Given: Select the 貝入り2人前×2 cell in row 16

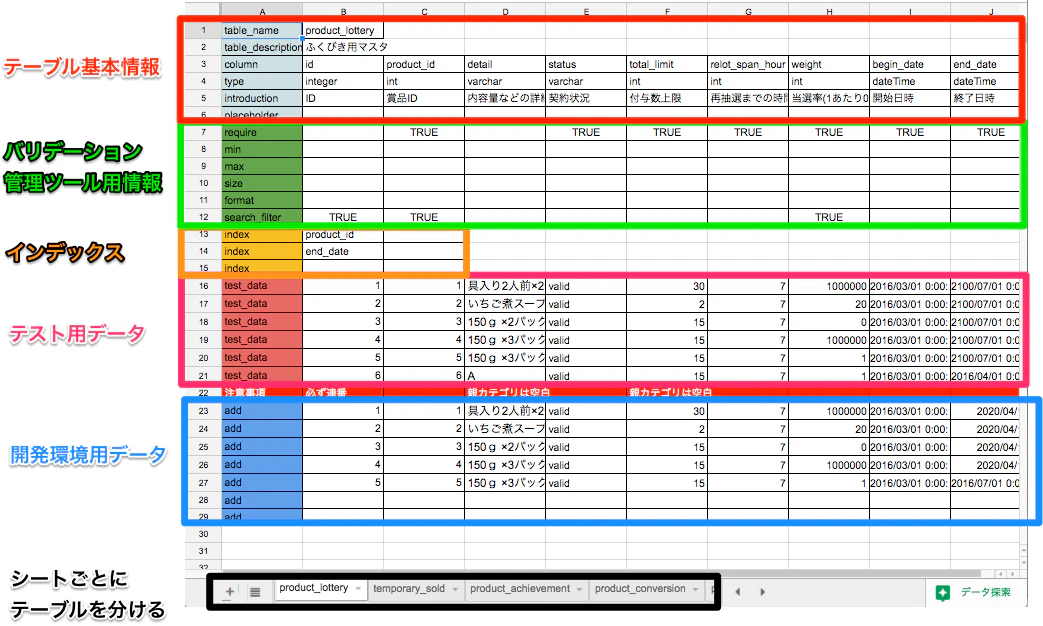Looking at the screenshot, I should [506, 286].
